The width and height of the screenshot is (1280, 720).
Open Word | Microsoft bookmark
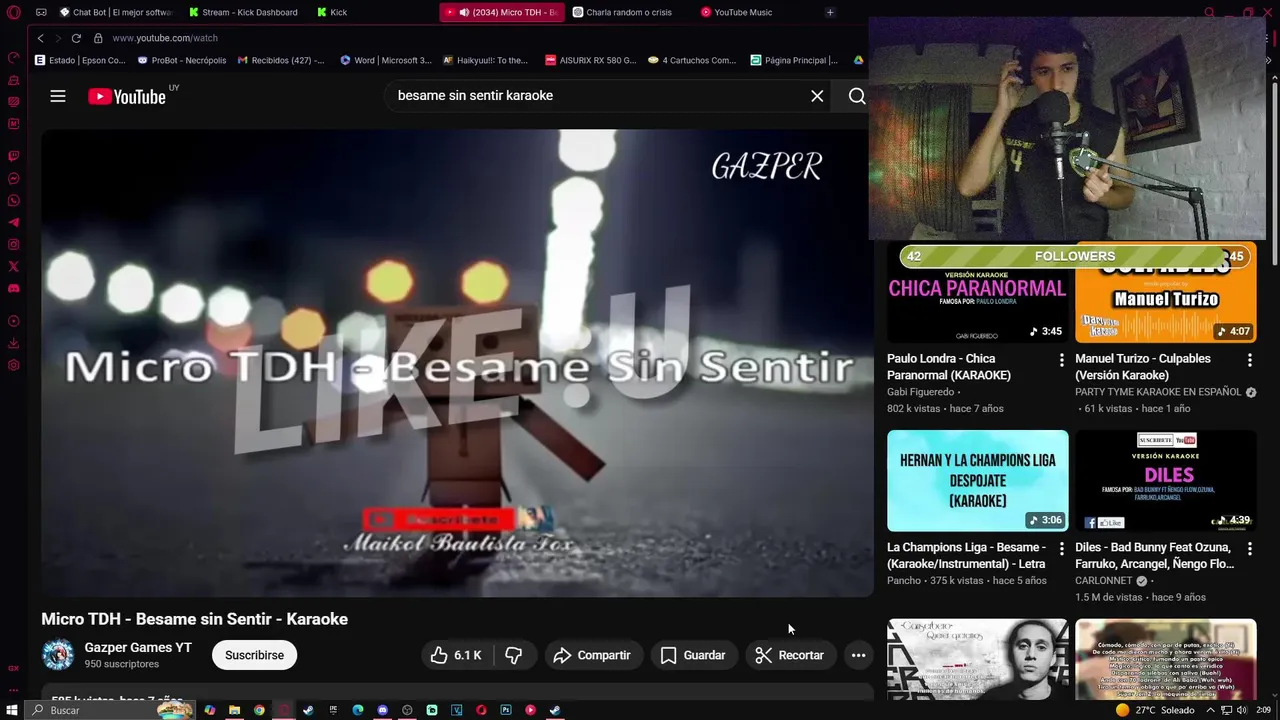[x=386, y=60]
